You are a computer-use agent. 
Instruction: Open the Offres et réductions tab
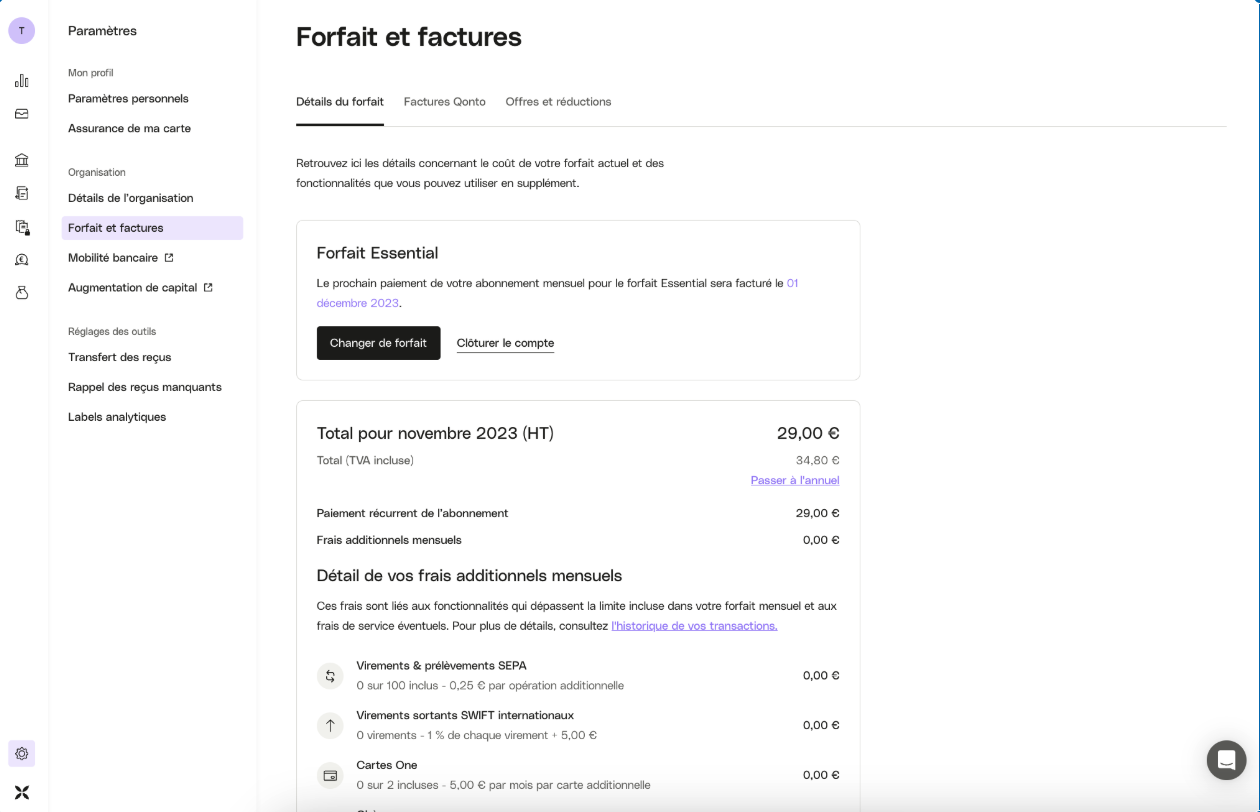click(x=558, y=102)
